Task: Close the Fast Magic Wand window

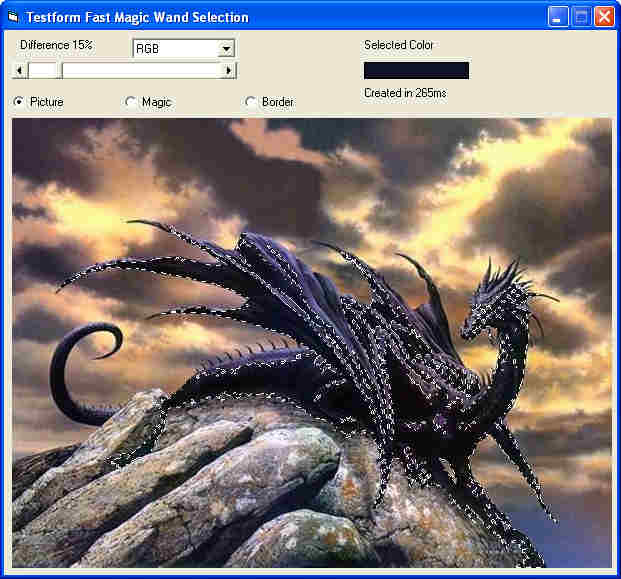Action: point(604,17)
